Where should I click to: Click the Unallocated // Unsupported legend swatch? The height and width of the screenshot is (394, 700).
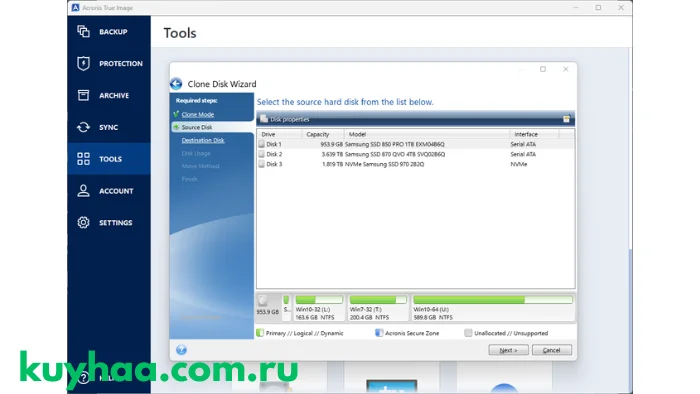point(468,333)
